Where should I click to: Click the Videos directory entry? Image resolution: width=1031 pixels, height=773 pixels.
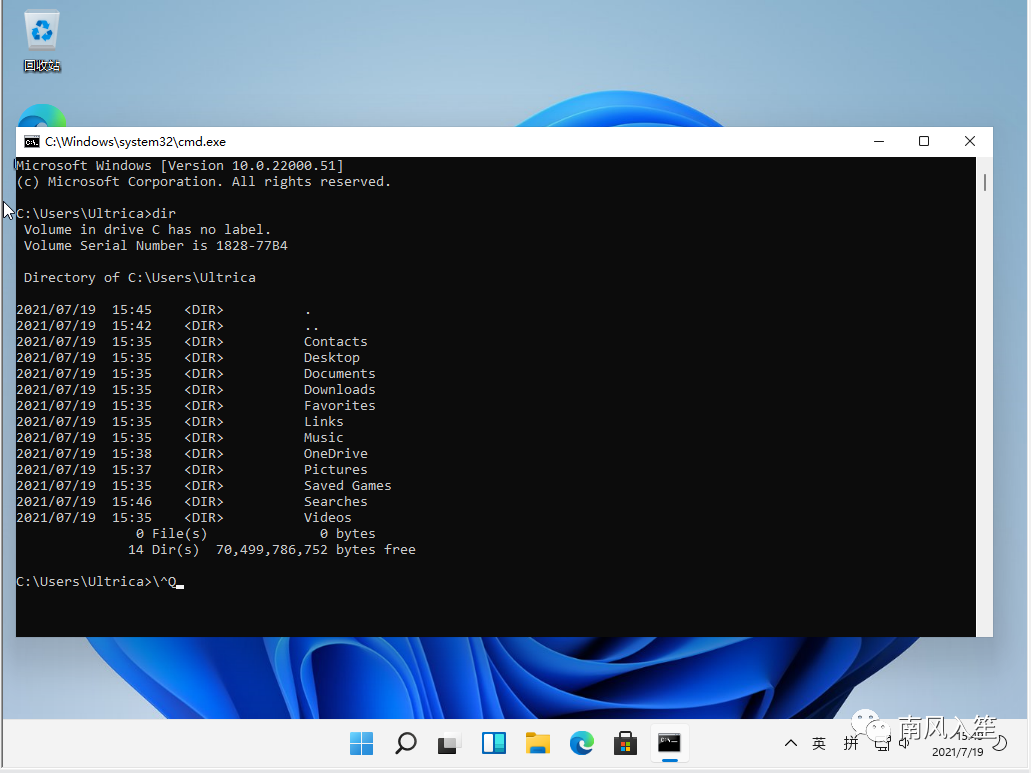click(327, 517)
